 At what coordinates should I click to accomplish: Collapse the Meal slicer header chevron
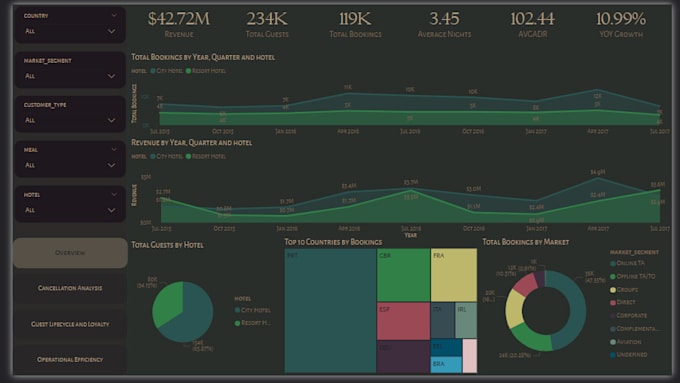coord(114,150)
